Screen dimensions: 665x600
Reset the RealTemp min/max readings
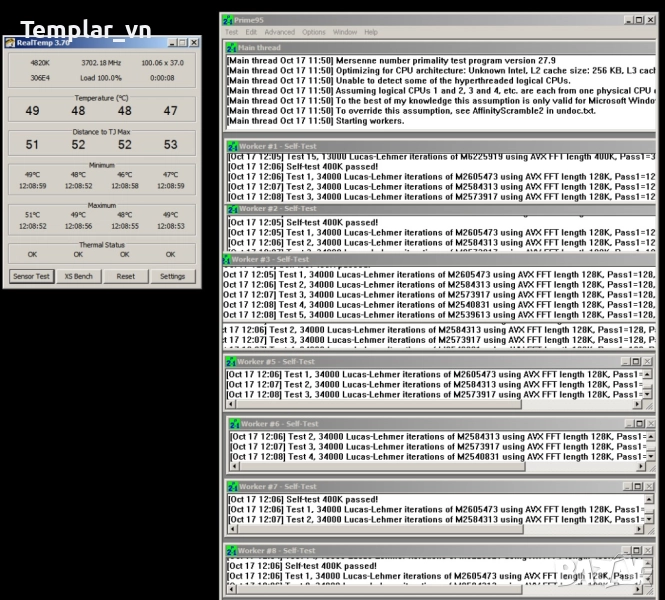pyautogui.click(x=125, y=276)
